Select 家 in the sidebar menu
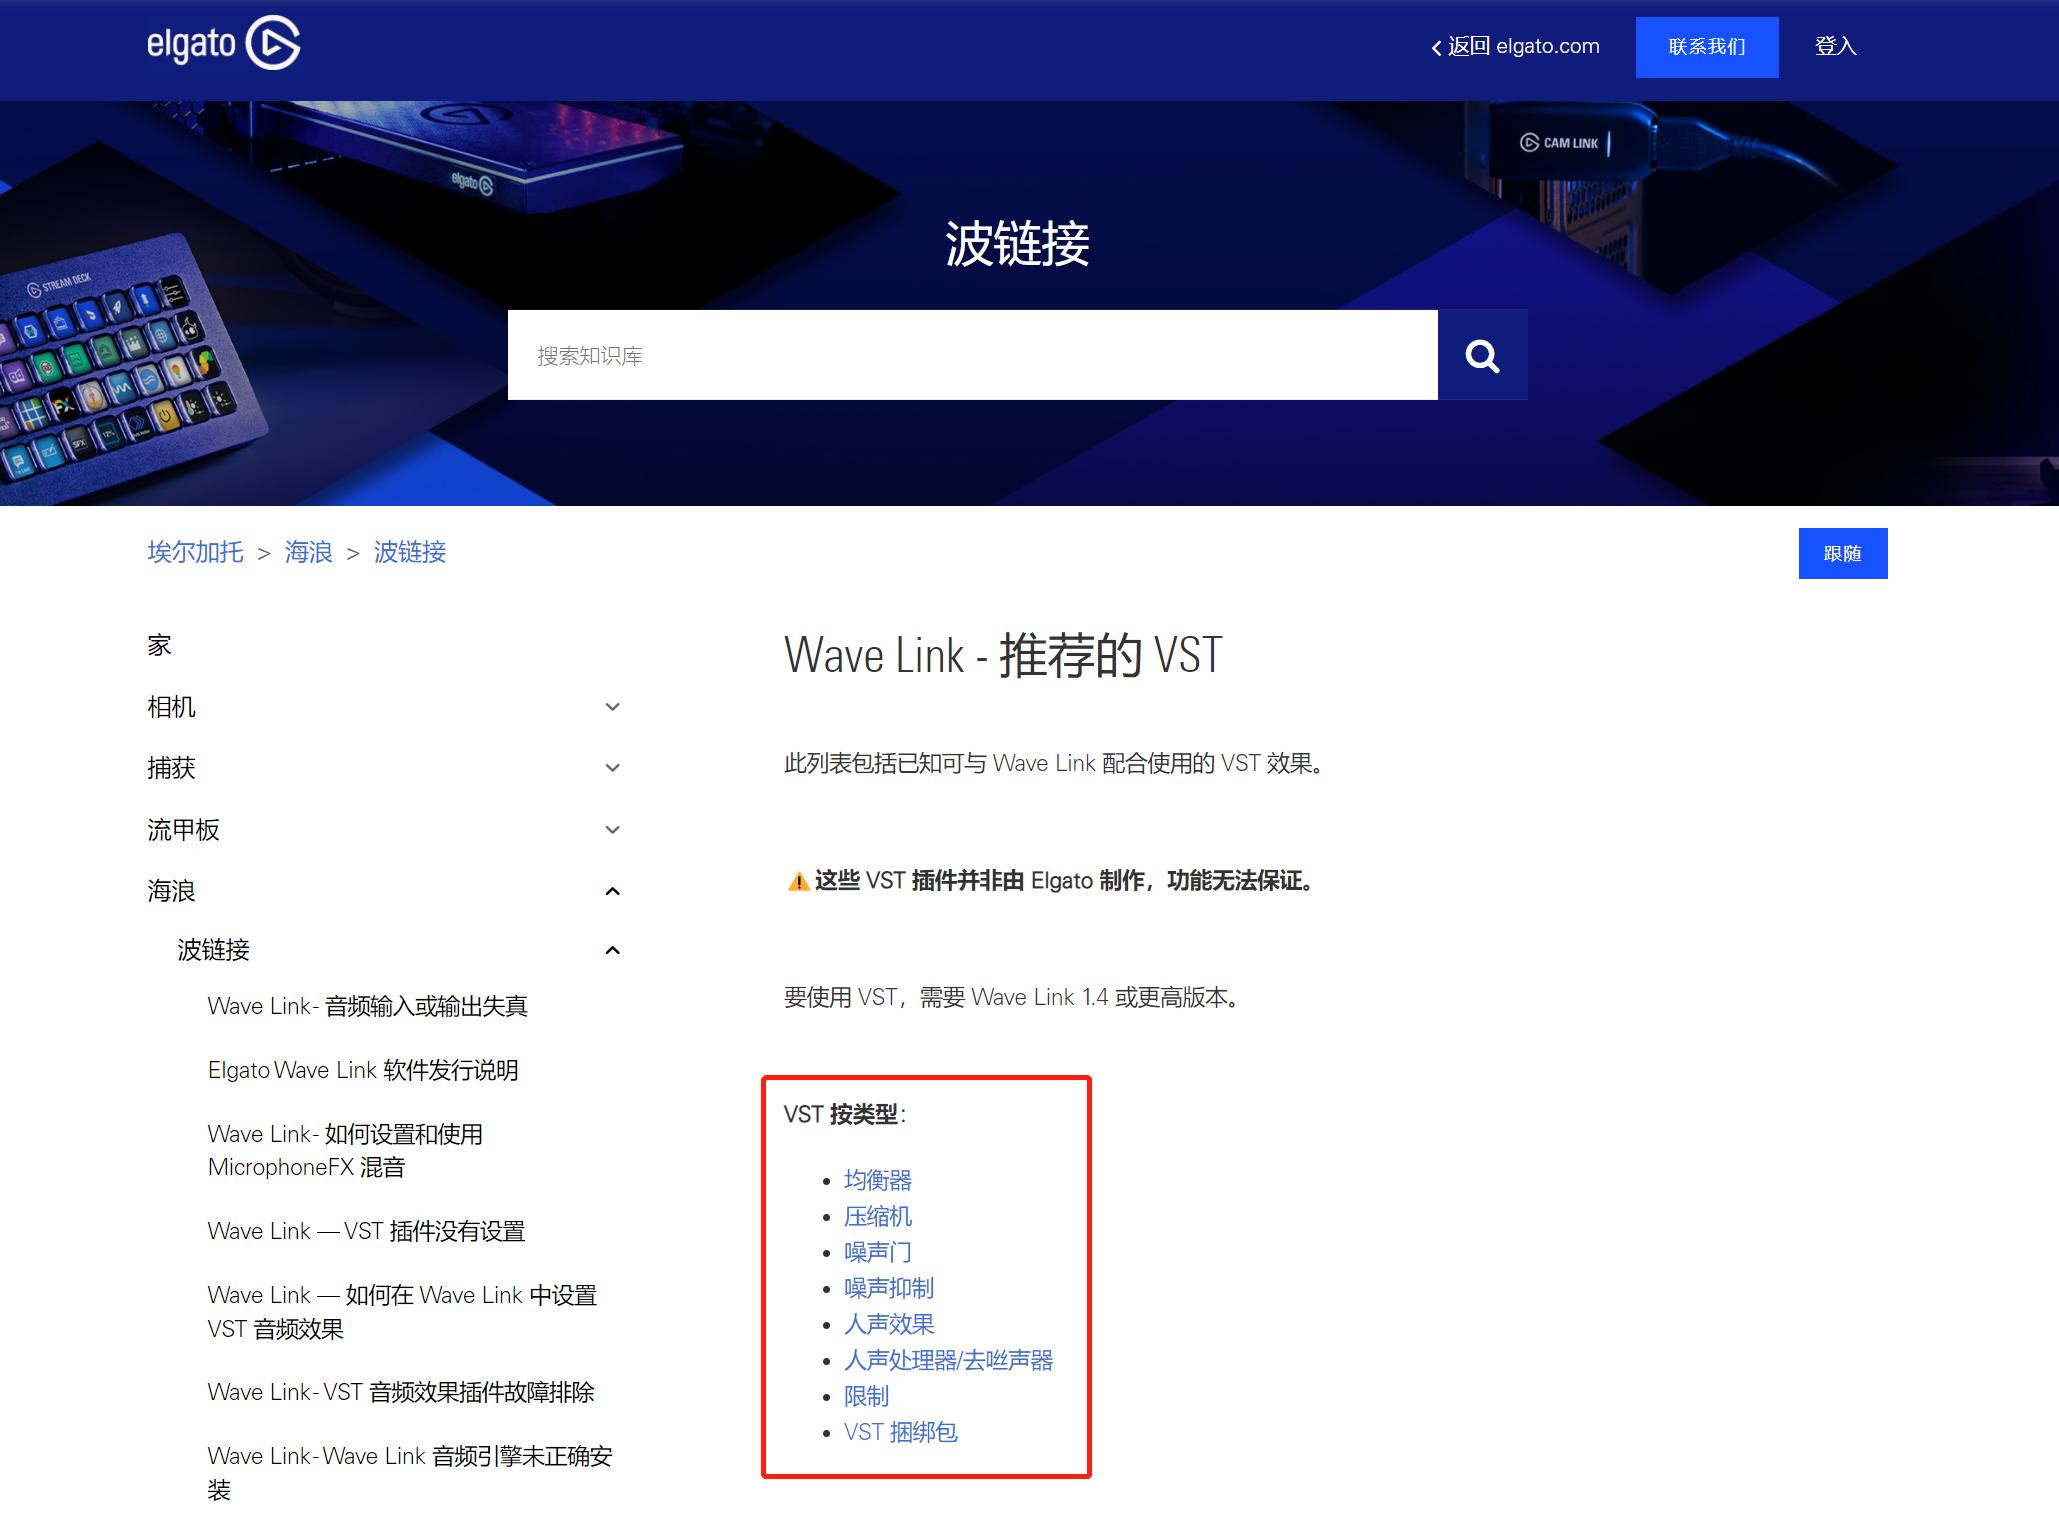2059x1516 pixels. [x=160, y=645]
